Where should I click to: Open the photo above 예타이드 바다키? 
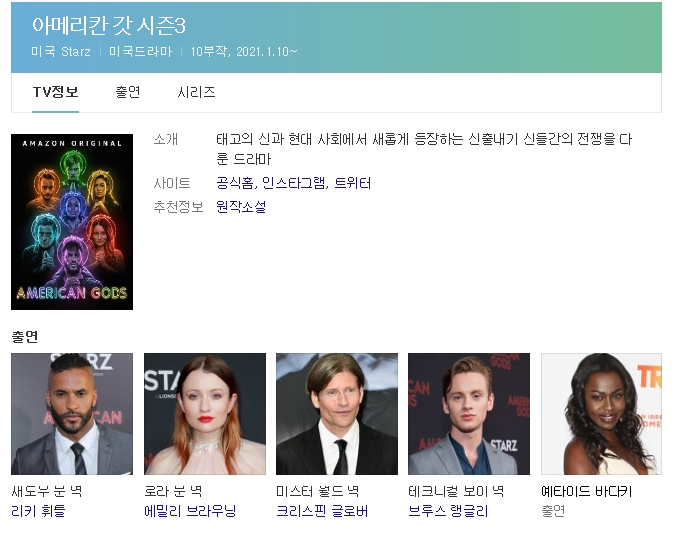tap(601, 413)
